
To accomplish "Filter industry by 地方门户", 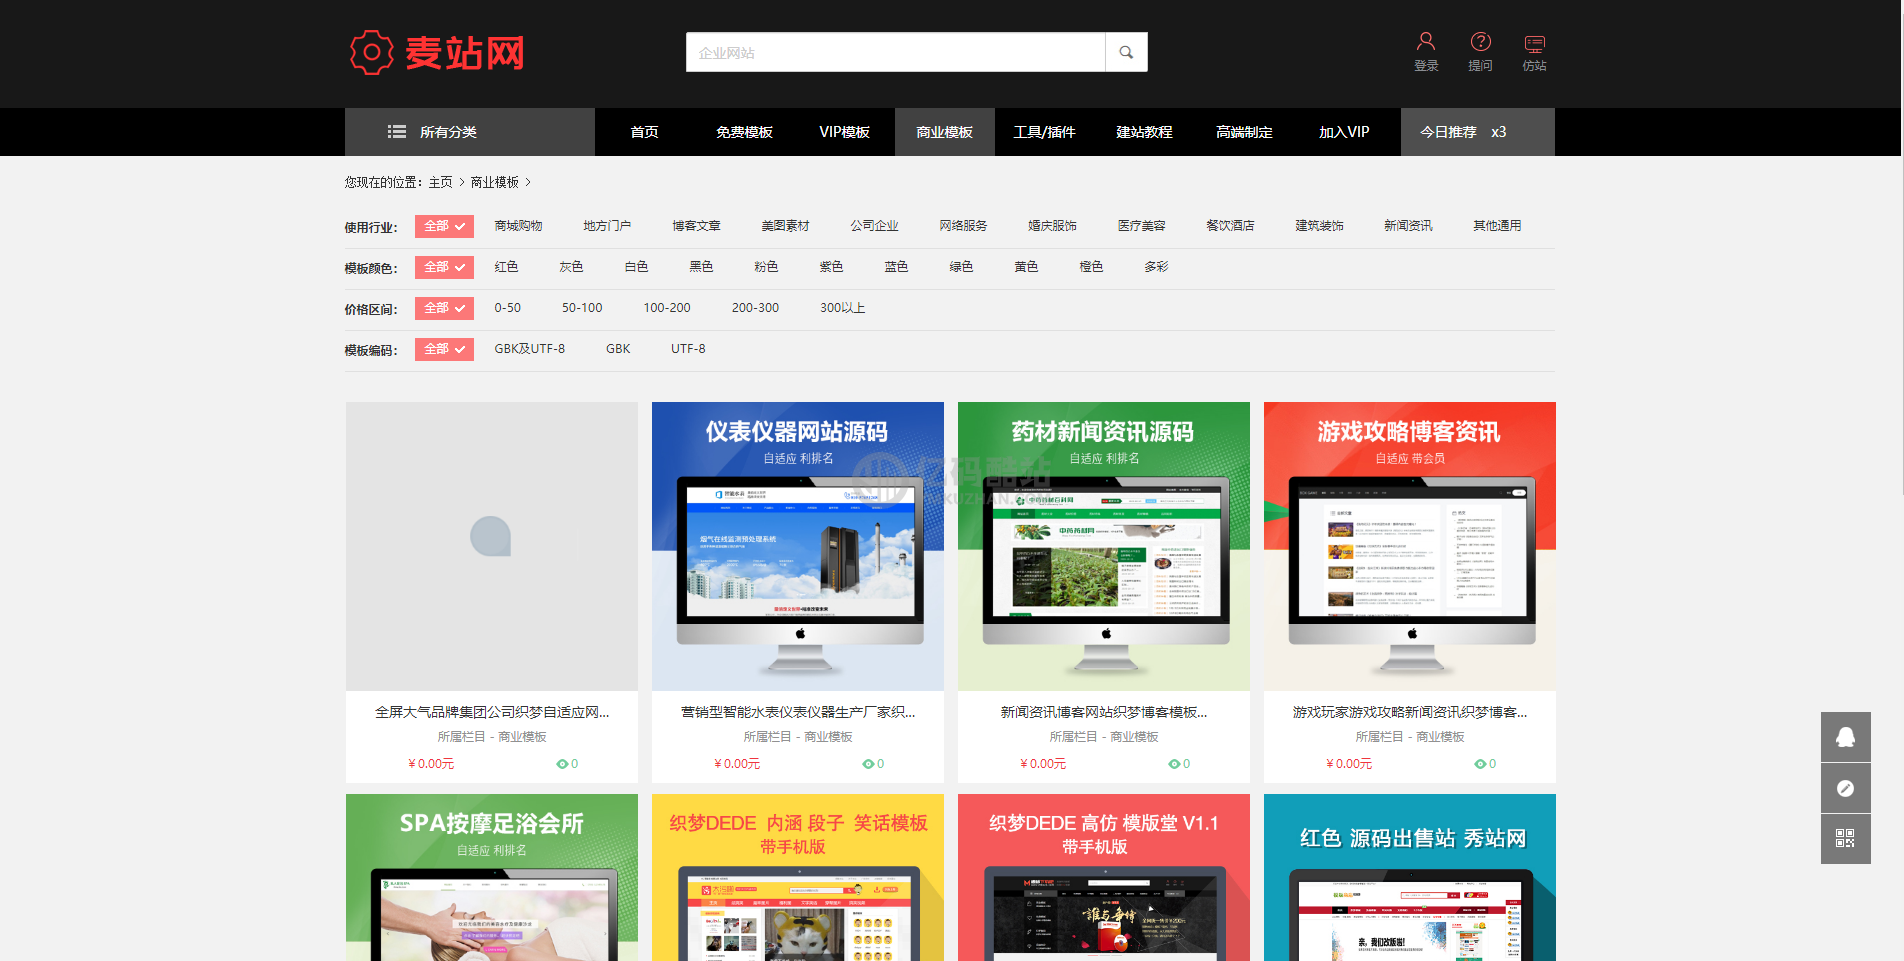I will (607, 226).
